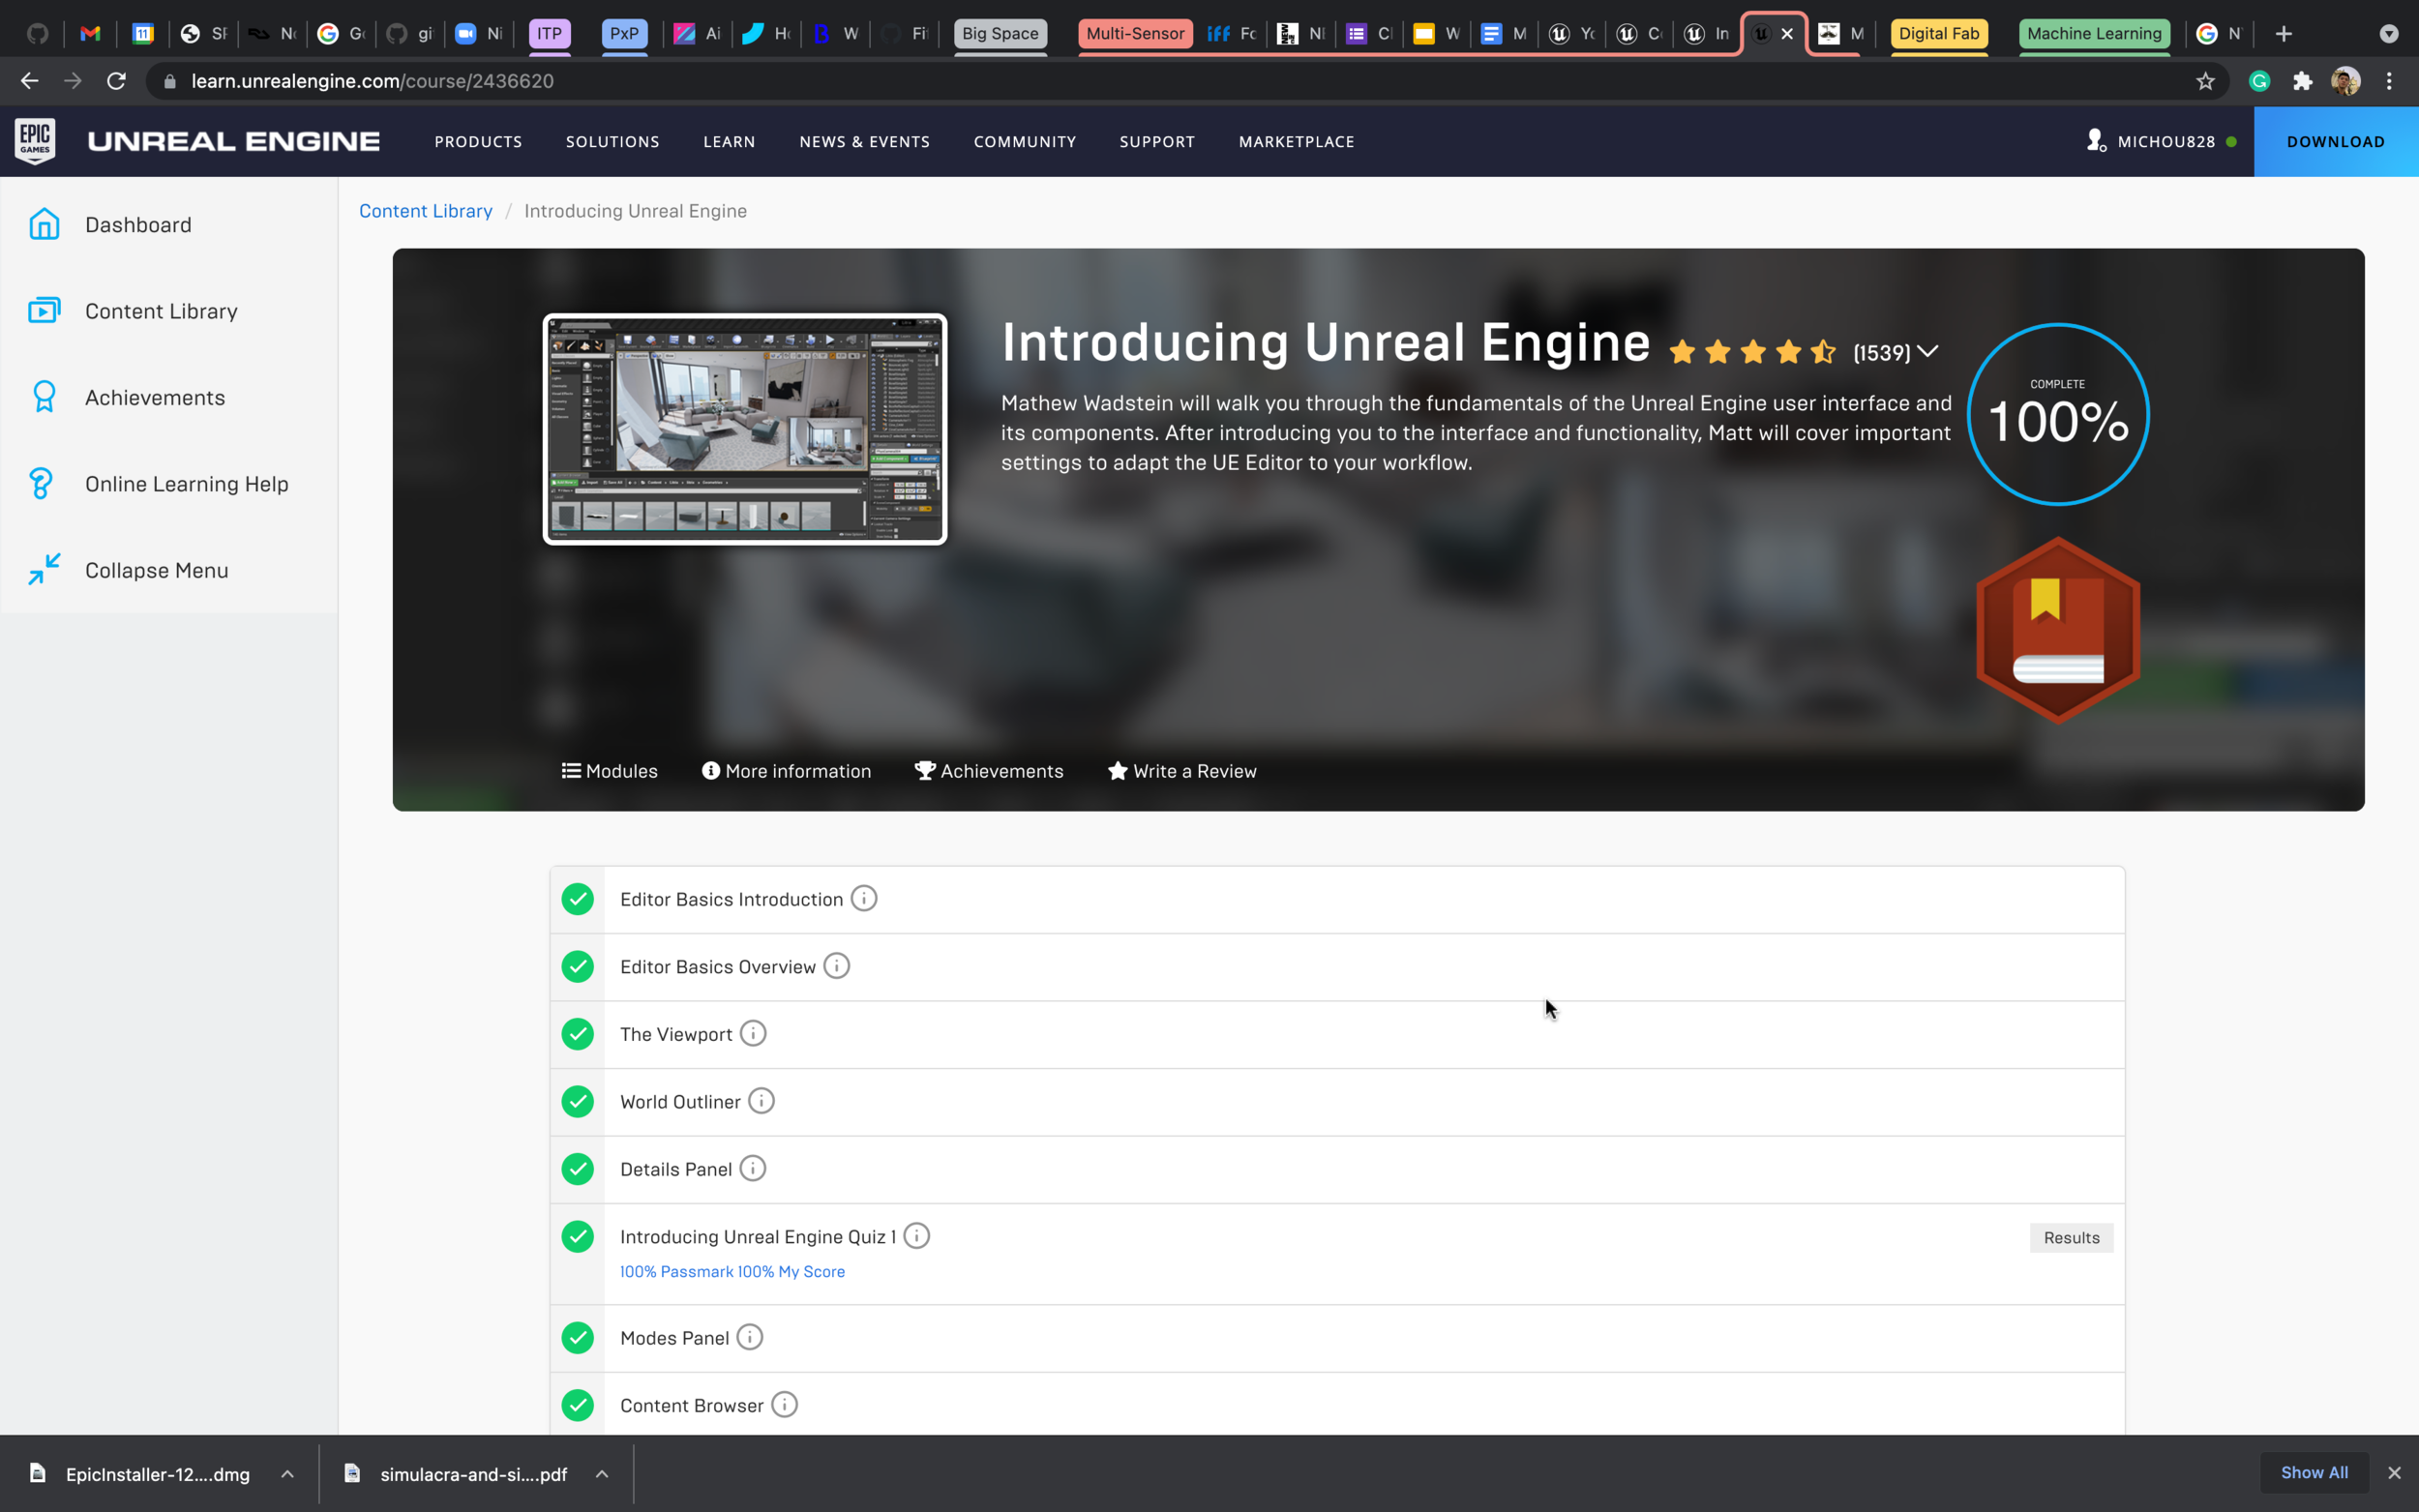The image size is (2419, 1512).
Task: Click the Online Learning Help icon
Action: (x=41, y=484)
